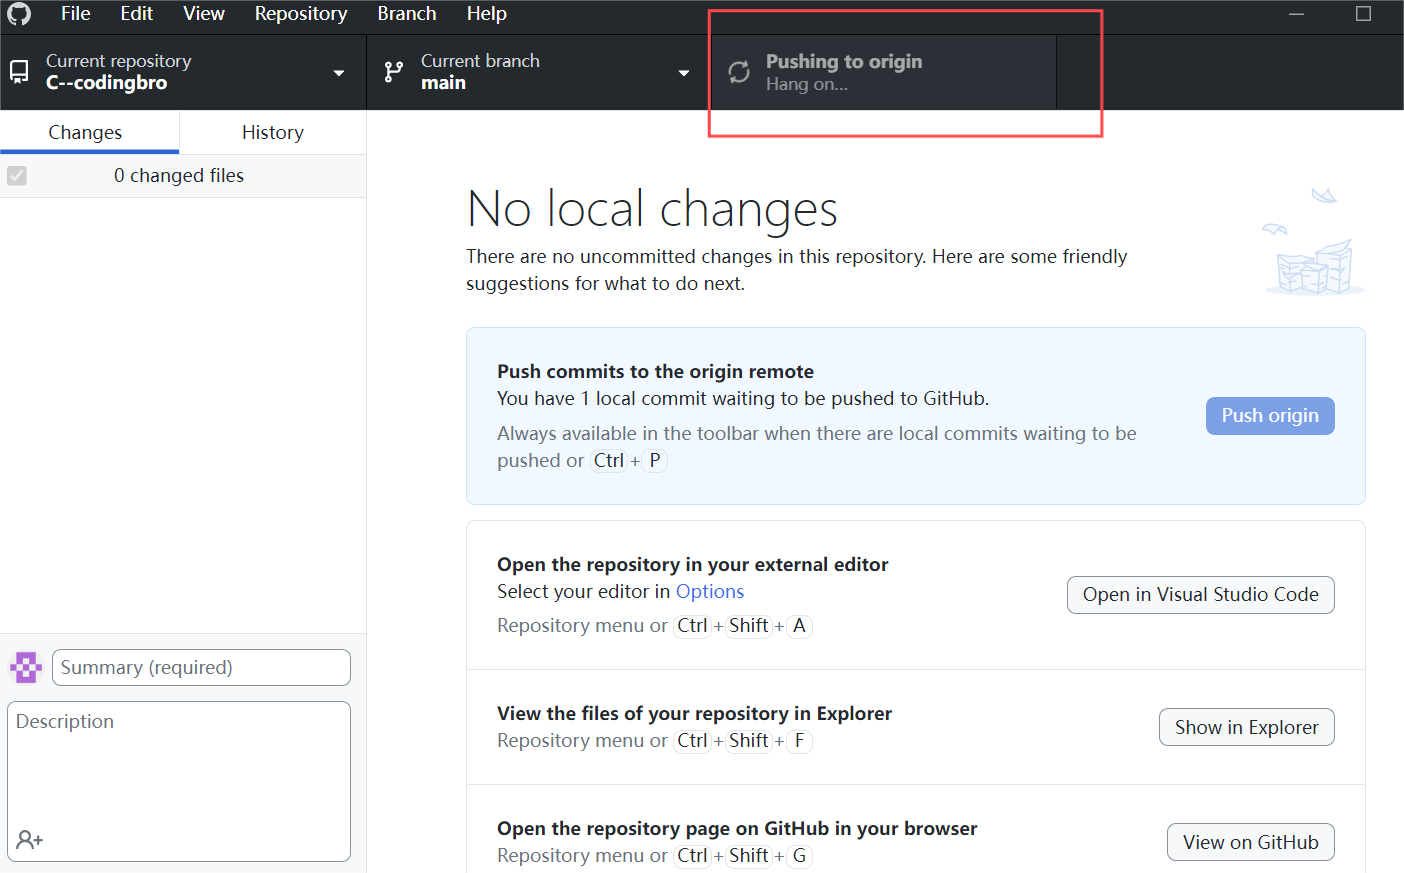Viewport: 1404px width, 873px height.
Task: Click the Push origin button
Action: (1270, 416)
